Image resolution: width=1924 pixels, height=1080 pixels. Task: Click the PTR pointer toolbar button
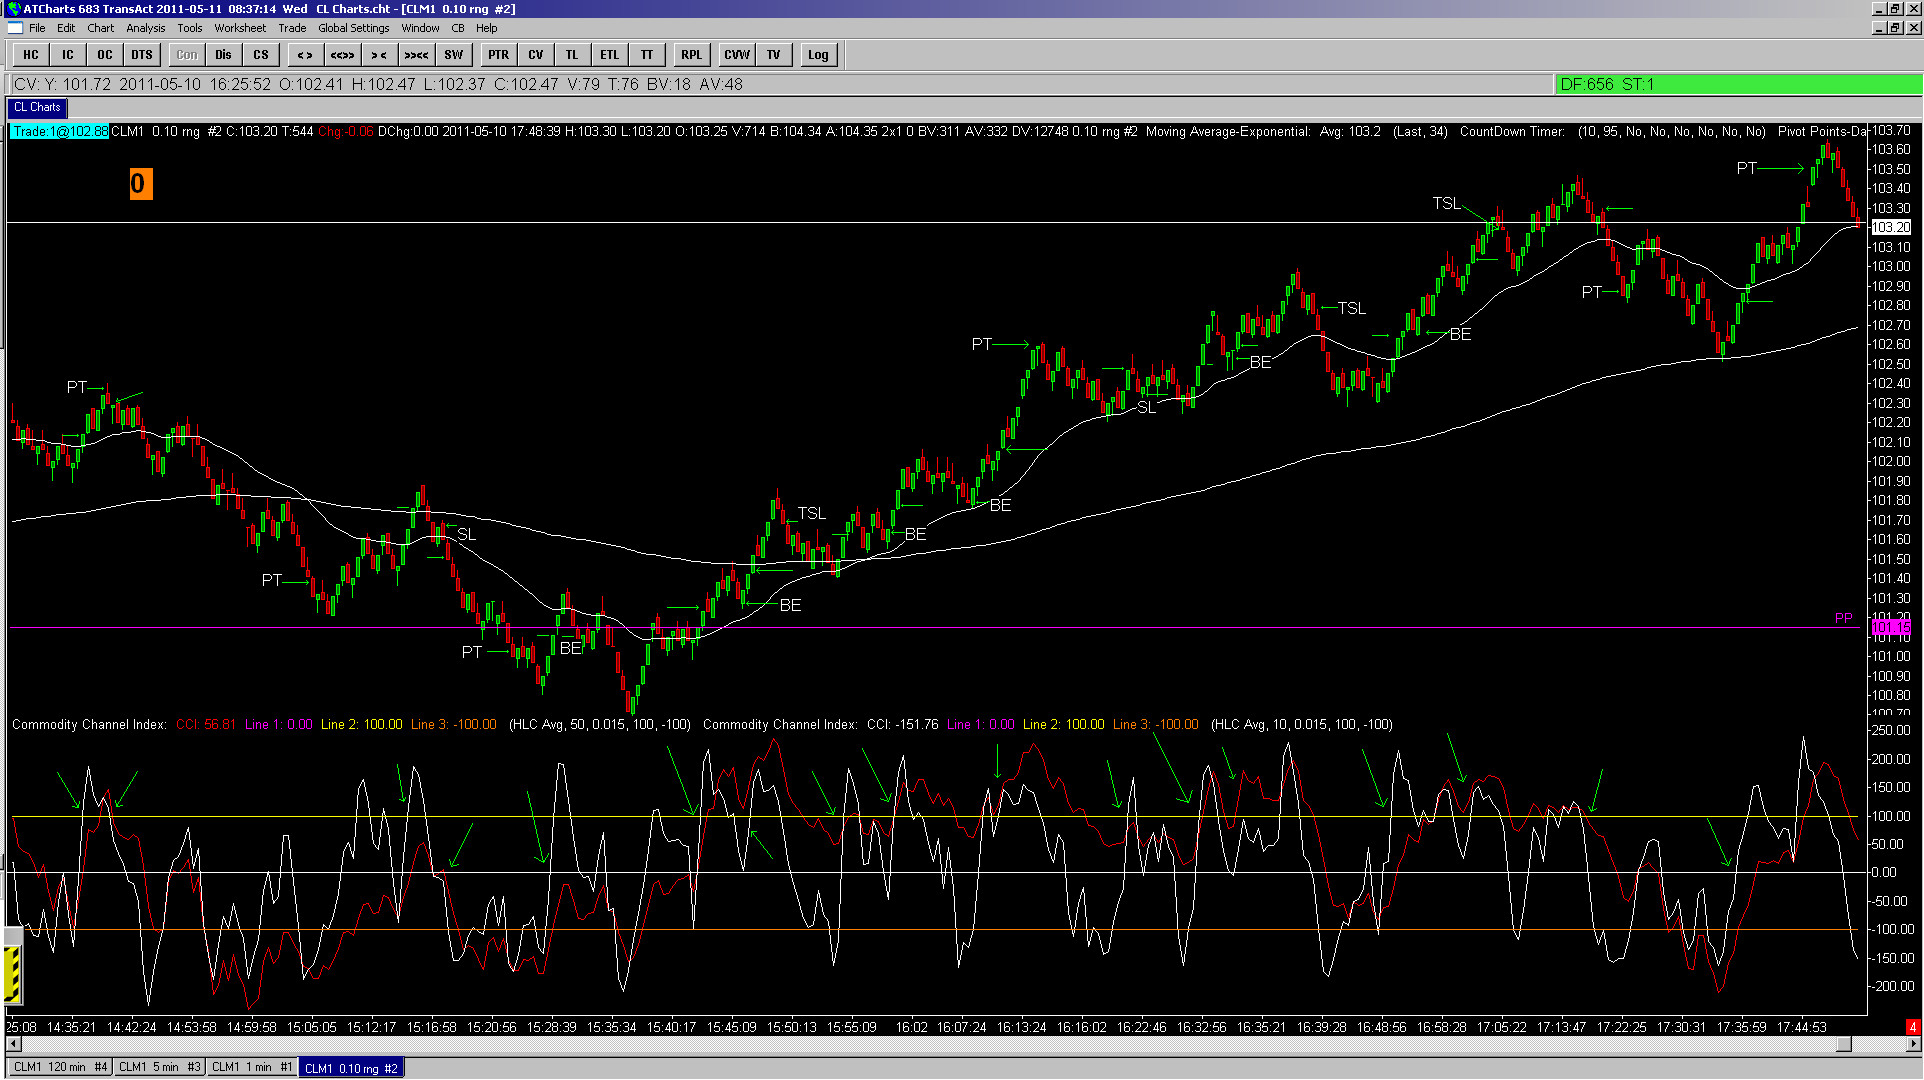[498, 55]
